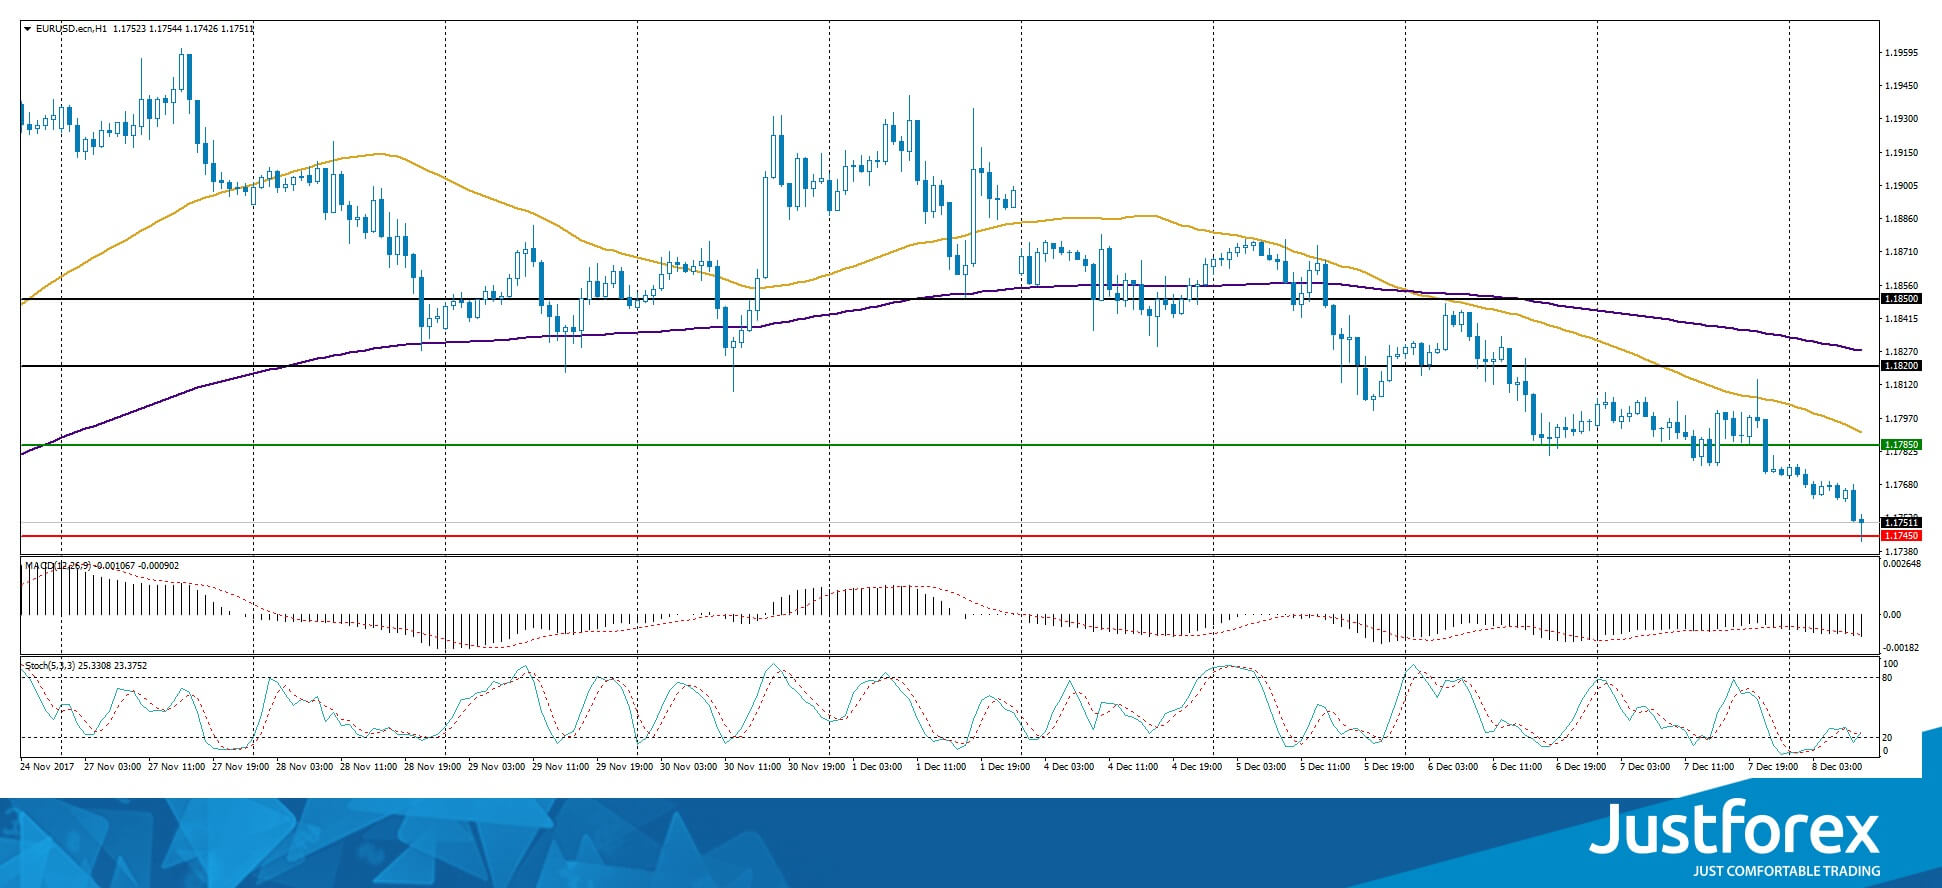Click the 7 Dec 03:00 time label
This screenshot has height=888, width=1942.
click(1645, 767)
